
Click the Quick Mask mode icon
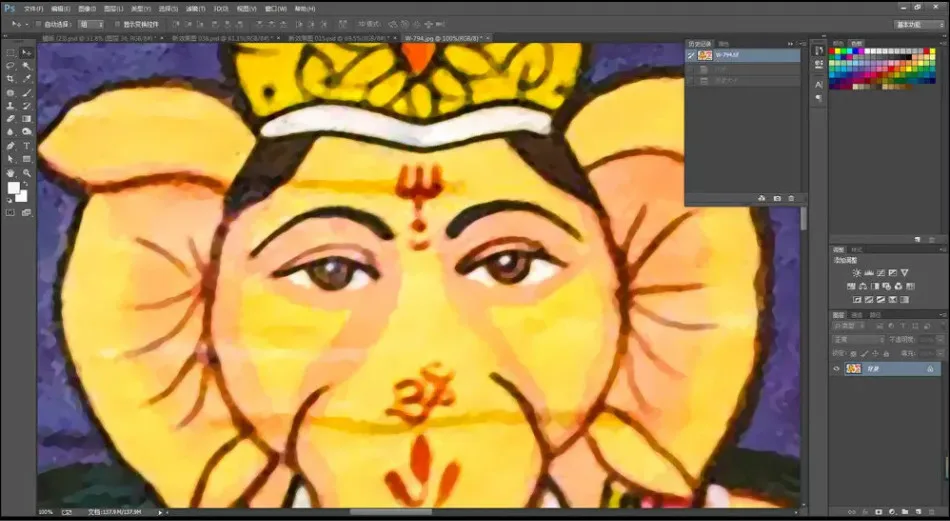11,213
